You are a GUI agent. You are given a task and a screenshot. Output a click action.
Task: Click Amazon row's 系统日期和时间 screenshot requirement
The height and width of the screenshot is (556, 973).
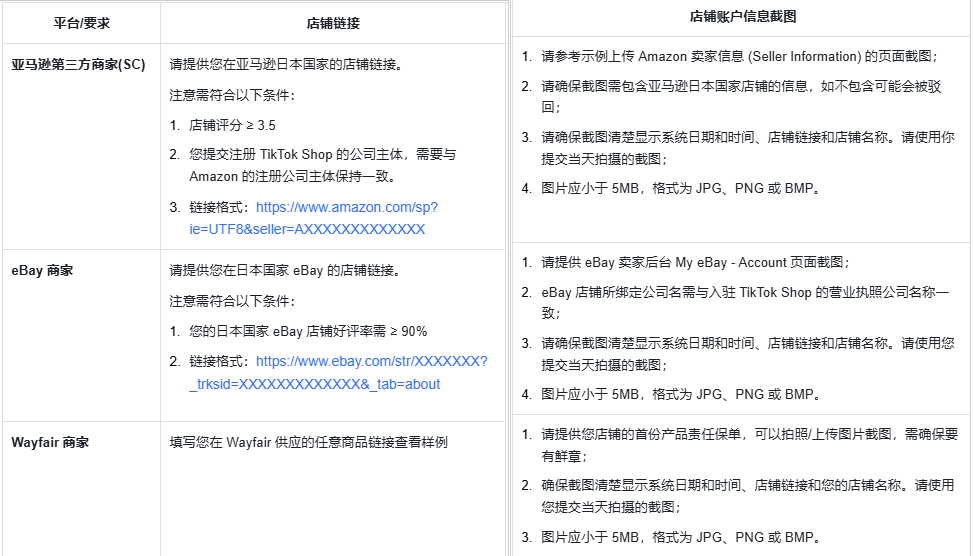click(748, 148)
